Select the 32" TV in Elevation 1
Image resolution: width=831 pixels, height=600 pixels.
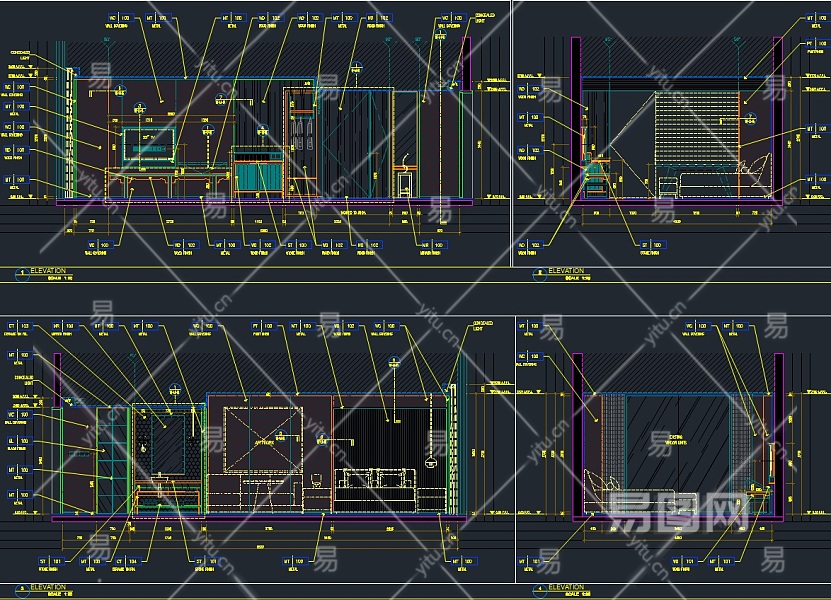pos(149,144)
